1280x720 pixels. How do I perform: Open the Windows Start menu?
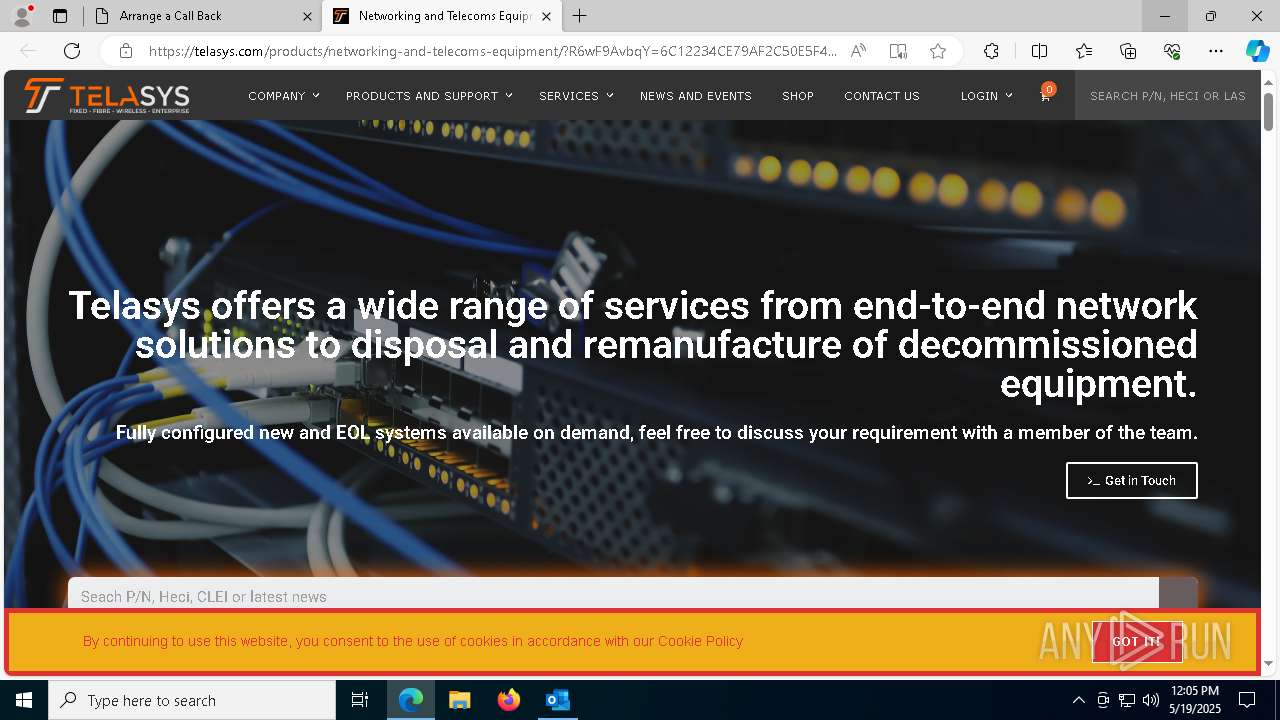pyautogui.click(x=24, y=700)
